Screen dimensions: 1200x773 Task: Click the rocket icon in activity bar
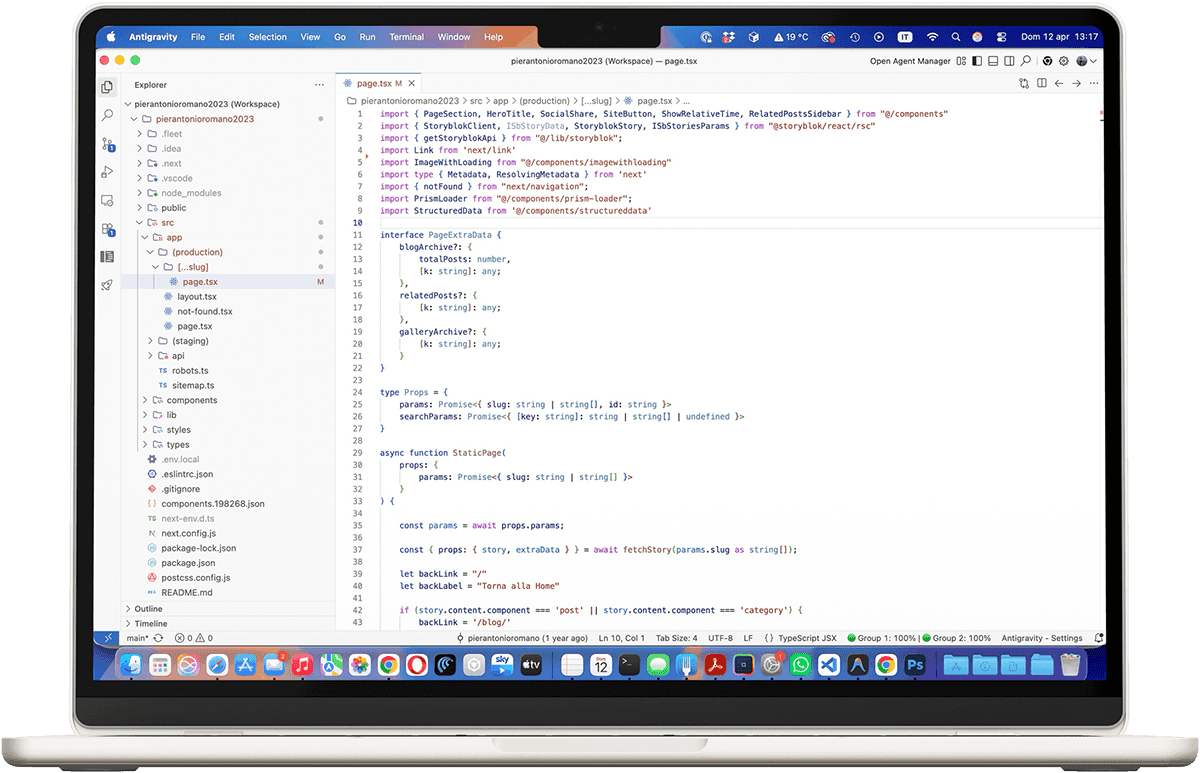coord(108,285)
